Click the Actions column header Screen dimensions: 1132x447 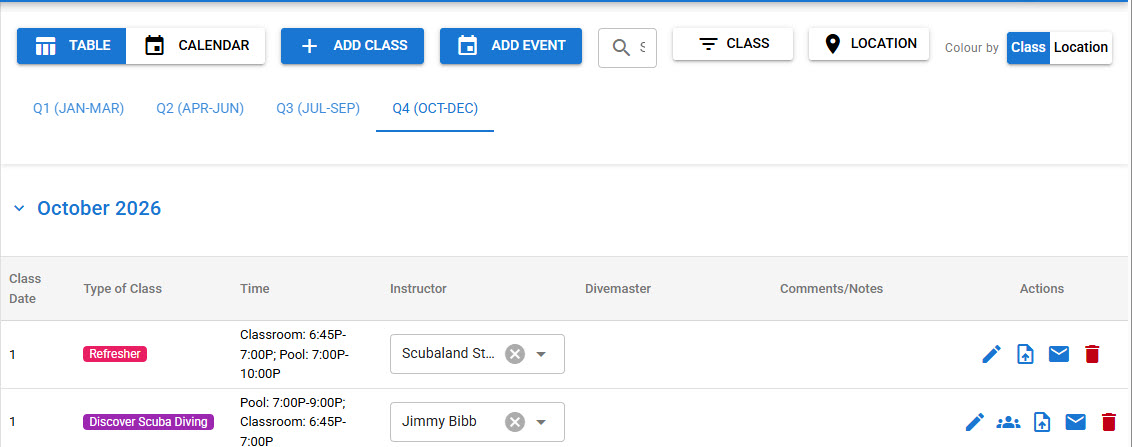tap(1042, 289)
